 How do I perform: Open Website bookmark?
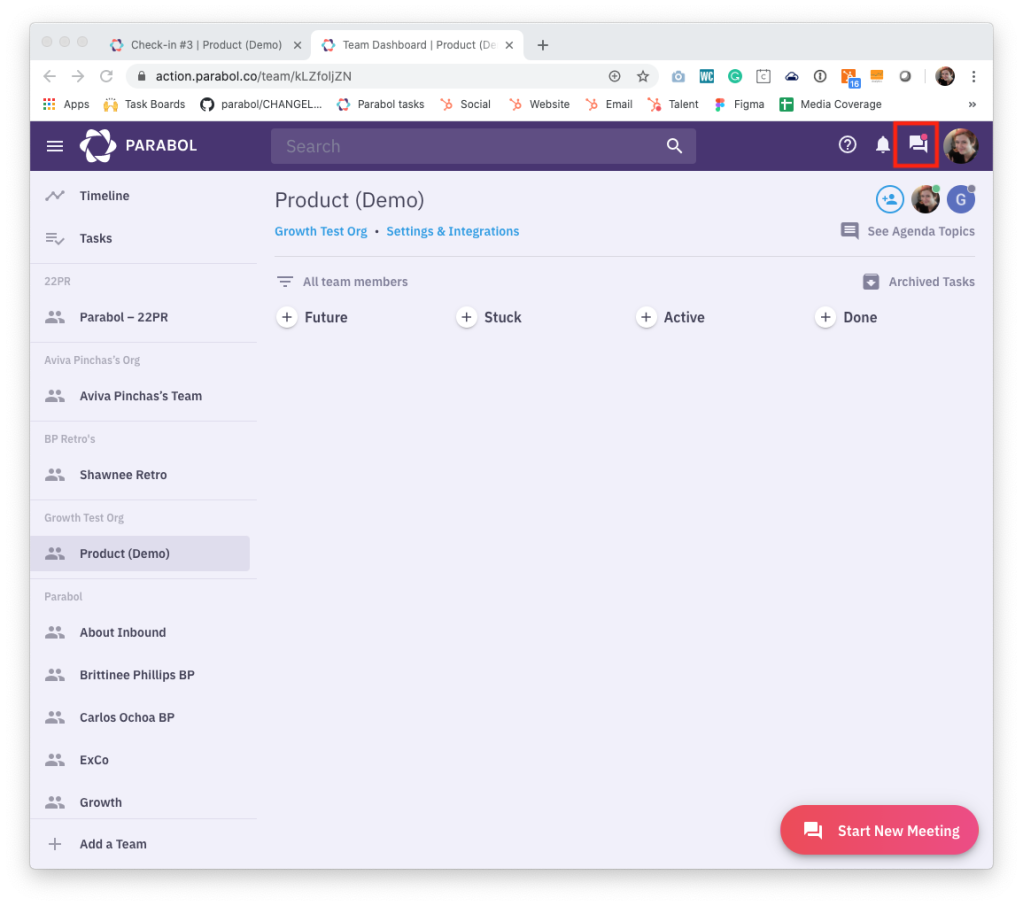click(539, 104)
